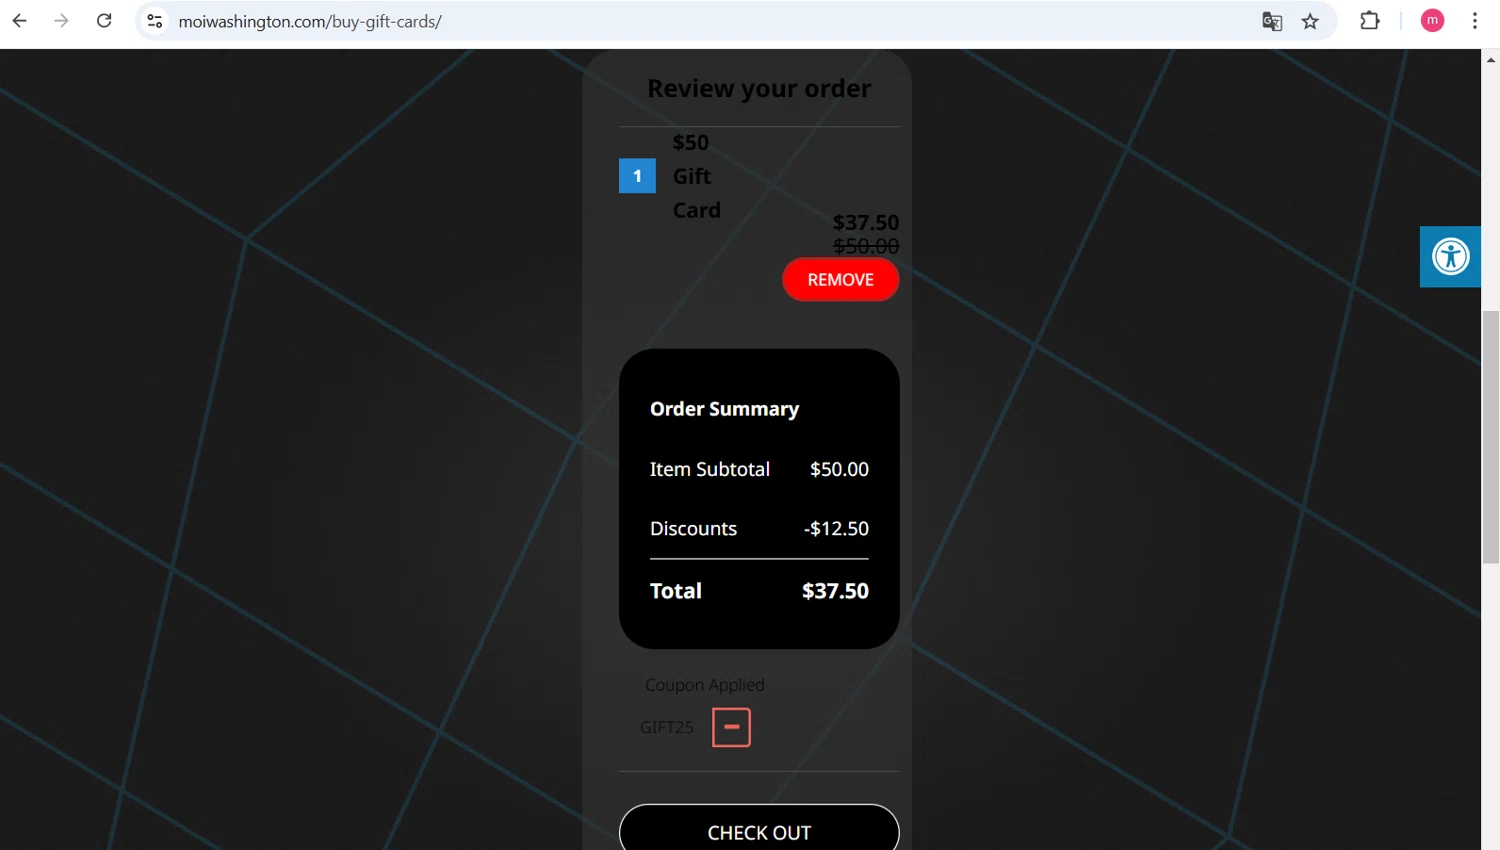Click the page vertical scrollbar thumb
Screen dimensions: 1500x850
(x=1490, y=437)
